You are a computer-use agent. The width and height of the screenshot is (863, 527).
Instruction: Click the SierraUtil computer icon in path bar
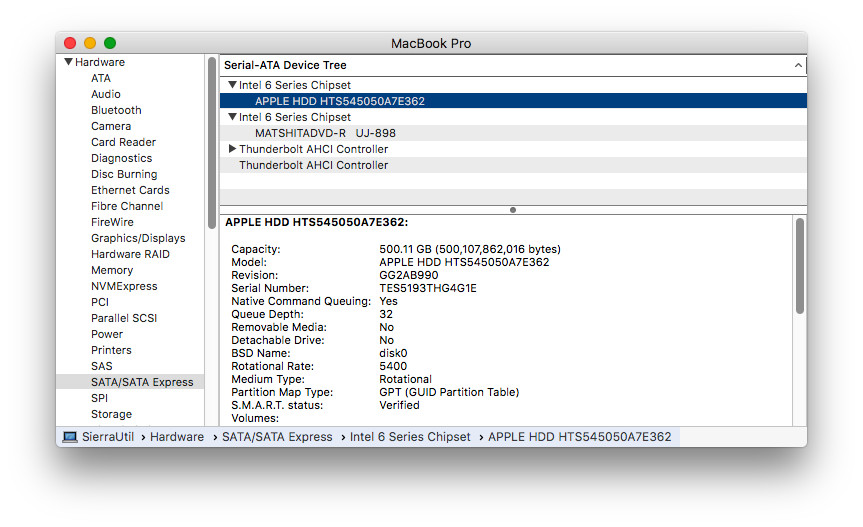[x=70, y=436]
